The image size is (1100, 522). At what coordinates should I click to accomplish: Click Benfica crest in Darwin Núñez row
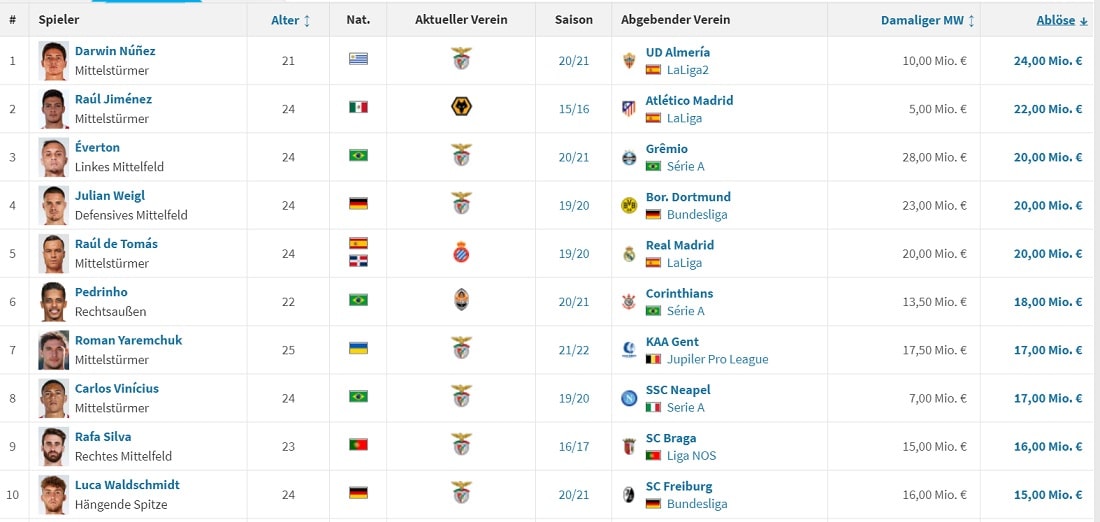click(461, 60)
